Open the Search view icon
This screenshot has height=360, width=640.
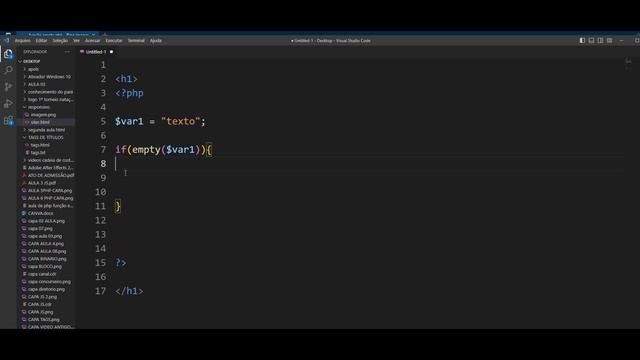coord(8,71)
